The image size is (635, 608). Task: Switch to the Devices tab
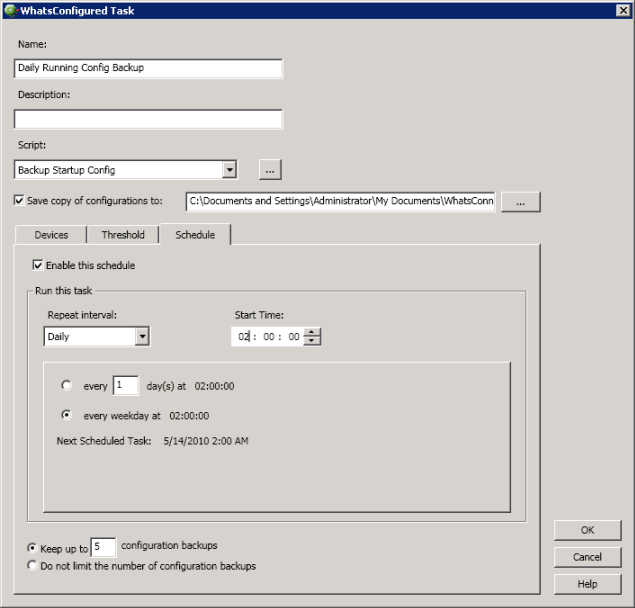click(x=51, y=235)
